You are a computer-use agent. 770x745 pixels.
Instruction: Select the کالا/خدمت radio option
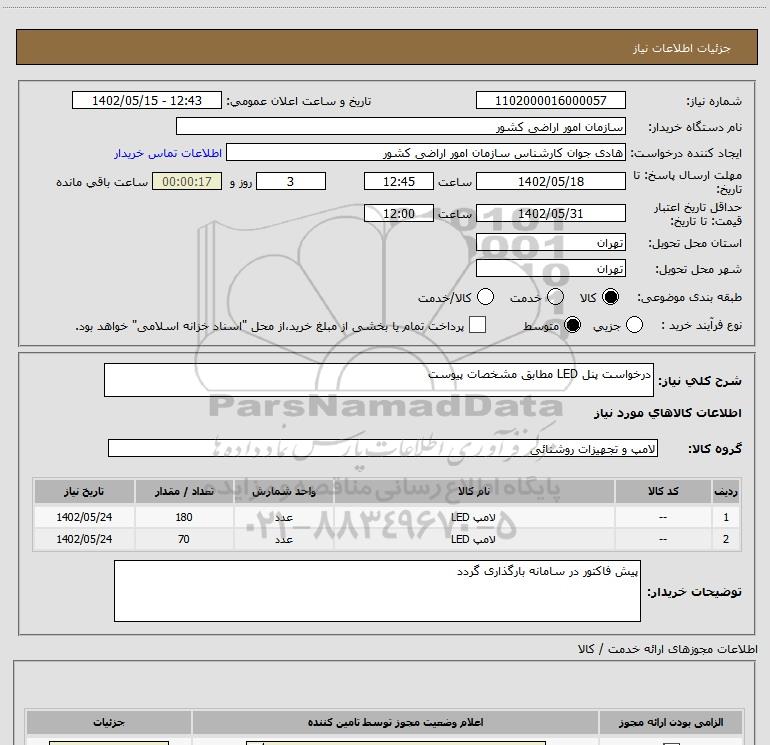pos(486,297)
